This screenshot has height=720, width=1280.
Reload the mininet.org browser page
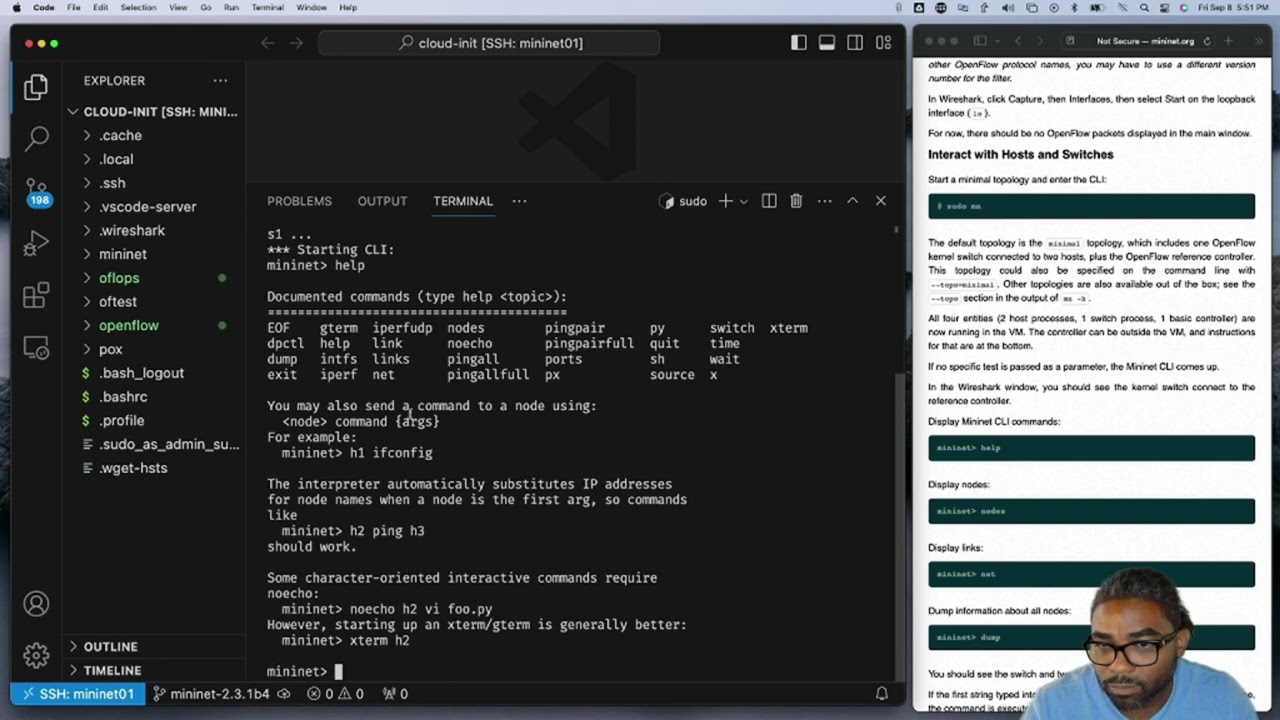tap(1207, 41)
